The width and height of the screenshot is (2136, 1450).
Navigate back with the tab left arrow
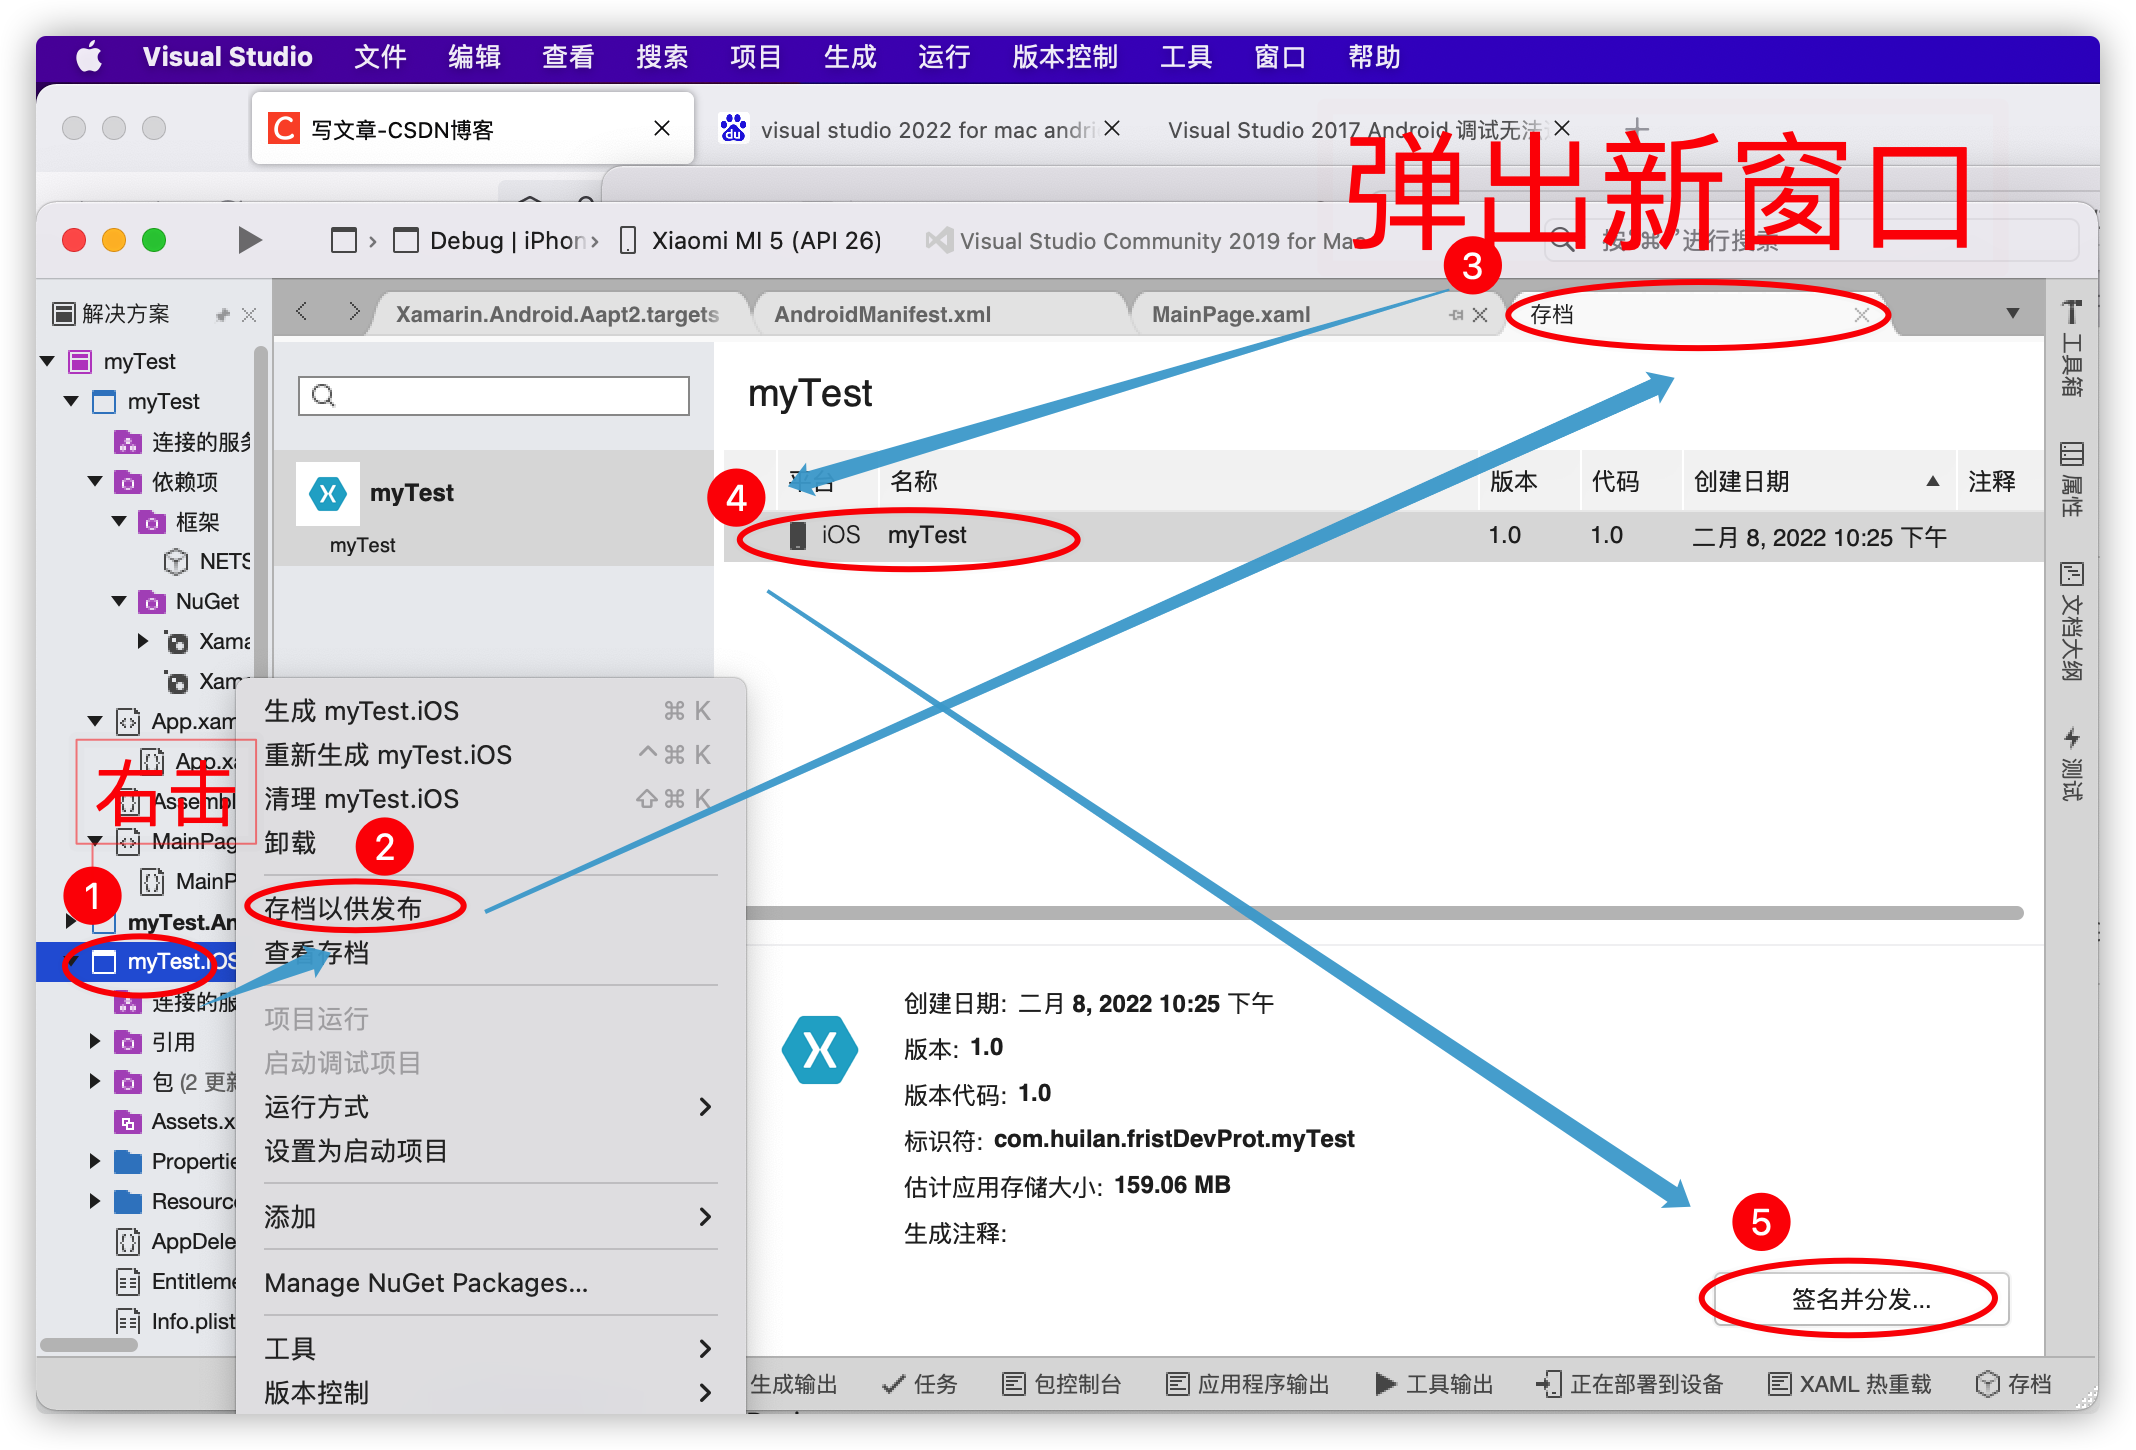pos(302,312)
